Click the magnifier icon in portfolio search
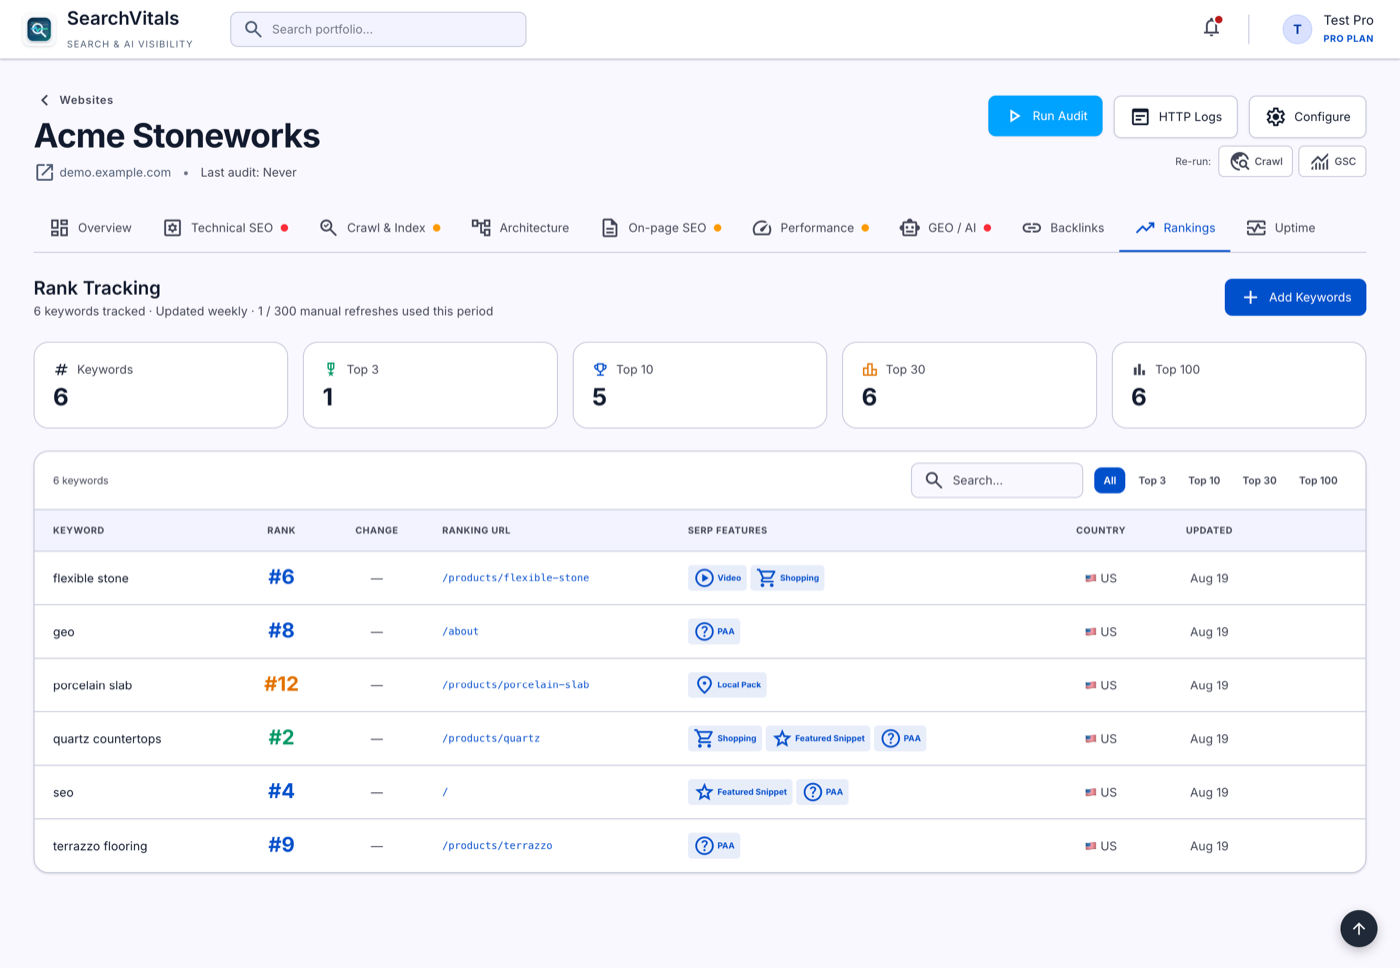This screenshot has height=970, width=1400. [x=254, y=29]
